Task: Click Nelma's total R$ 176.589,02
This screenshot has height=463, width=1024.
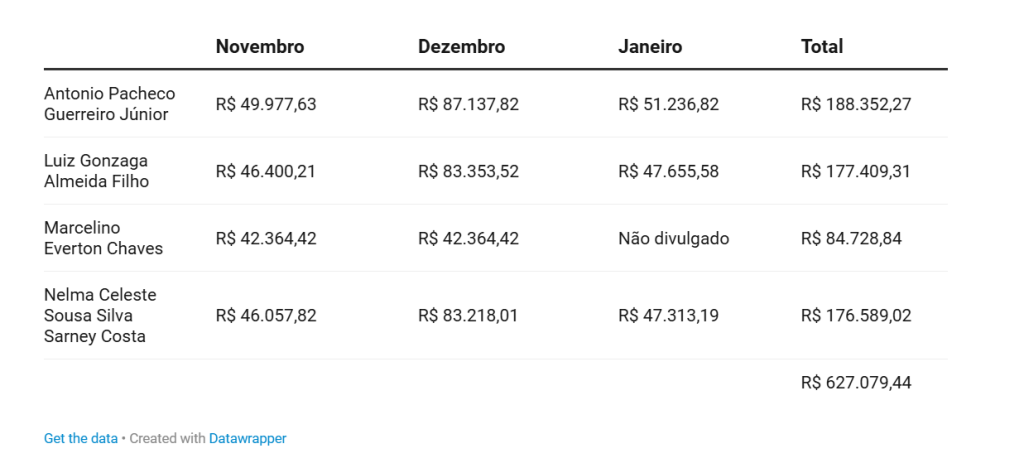Action: click(x=856, y=315)
